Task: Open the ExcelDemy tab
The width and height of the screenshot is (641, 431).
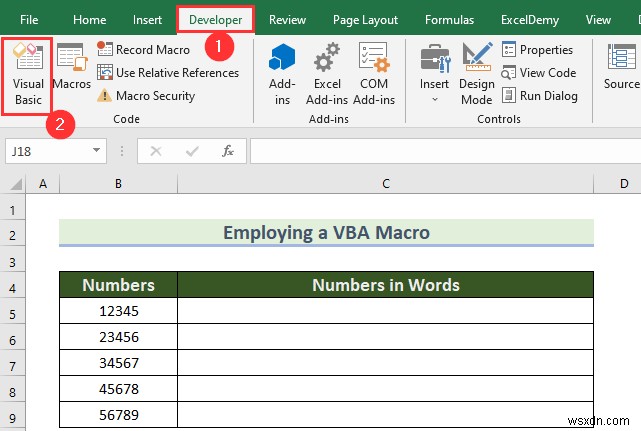Action: (530, 20)
